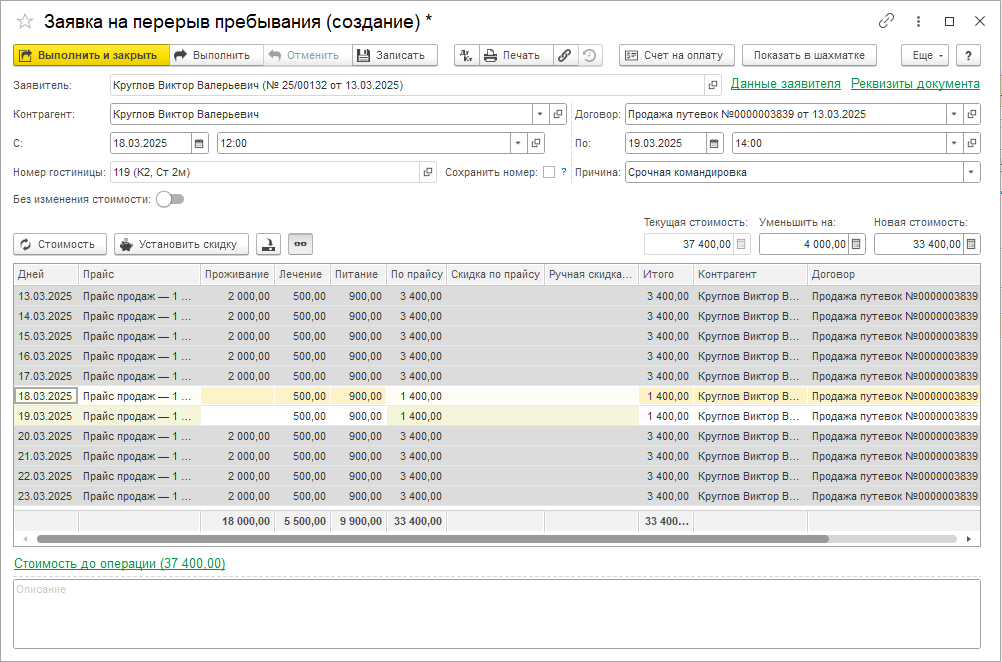
Task: Toggle the Без изменения стоимости switch
Action: coord(170,199)
